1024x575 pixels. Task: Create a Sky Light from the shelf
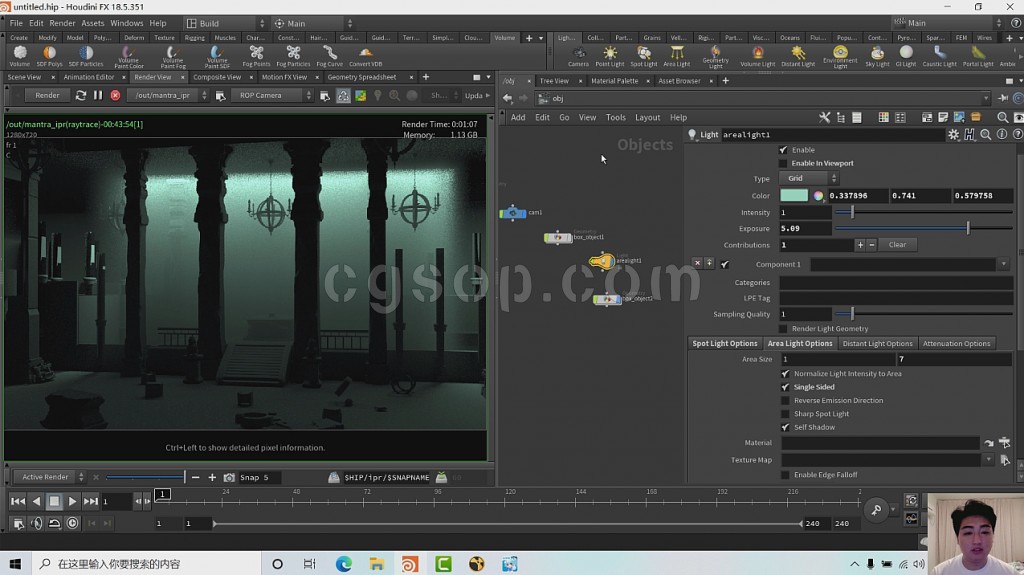point(877,56)
